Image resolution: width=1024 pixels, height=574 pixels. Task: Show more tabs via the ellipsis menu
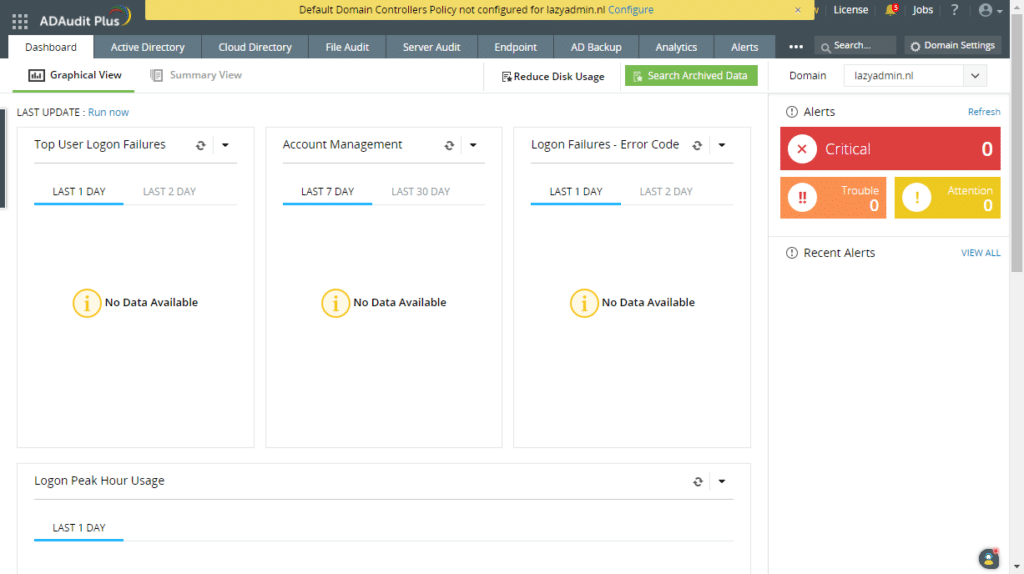point(795,47)
